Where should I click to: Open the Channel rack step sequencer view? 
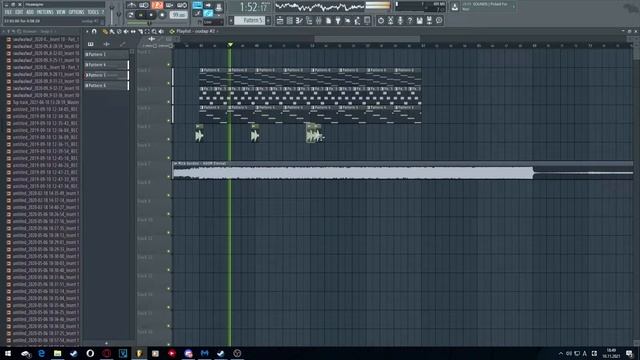[x=289, y=20]
